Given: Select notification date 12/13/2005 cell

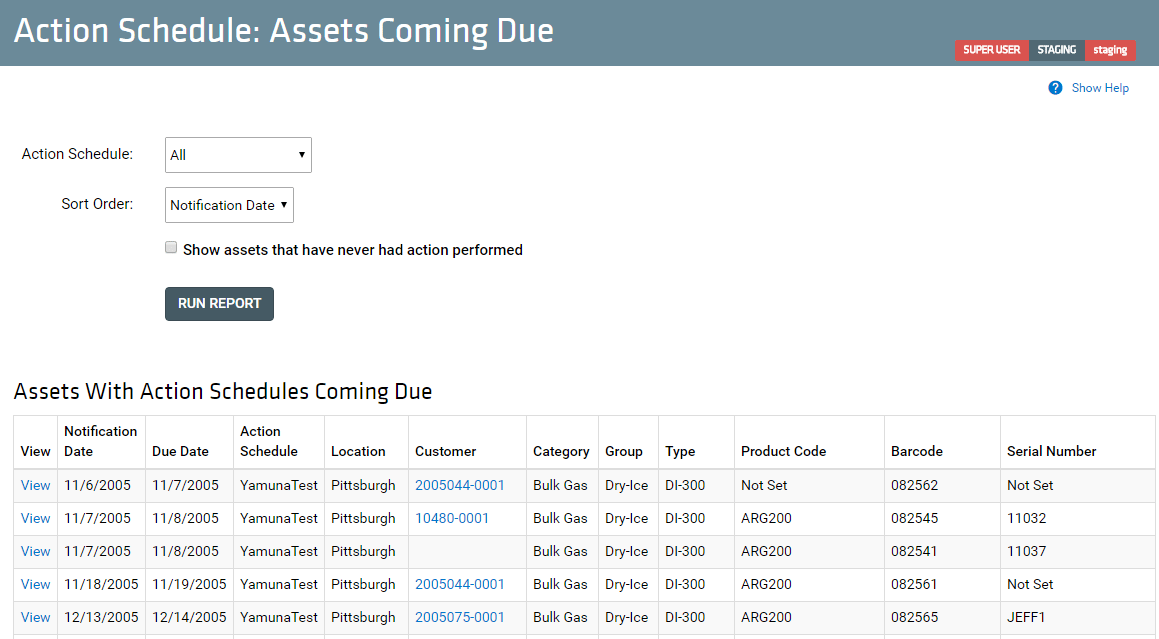Looking at the screenshot, I should click(101, 617).
